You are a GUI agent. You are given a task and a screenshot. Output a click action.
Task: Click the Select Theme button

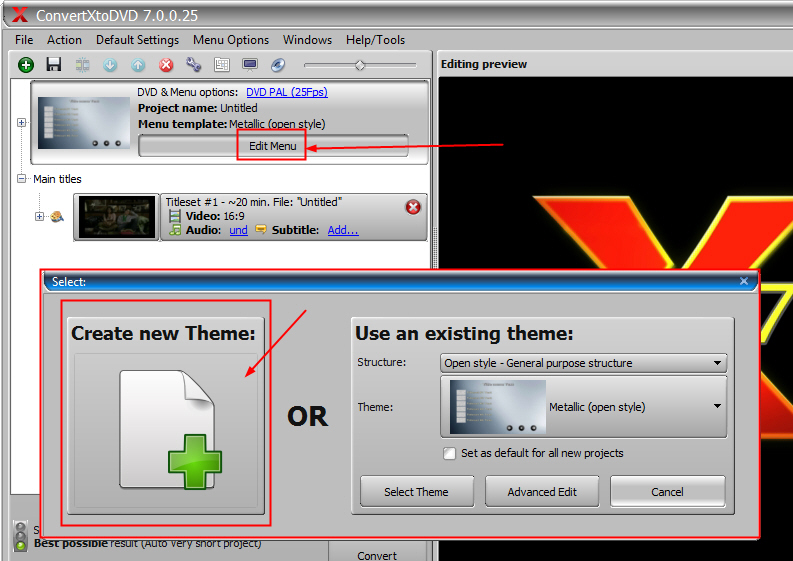pyautogui.click(x=417, y=492)
